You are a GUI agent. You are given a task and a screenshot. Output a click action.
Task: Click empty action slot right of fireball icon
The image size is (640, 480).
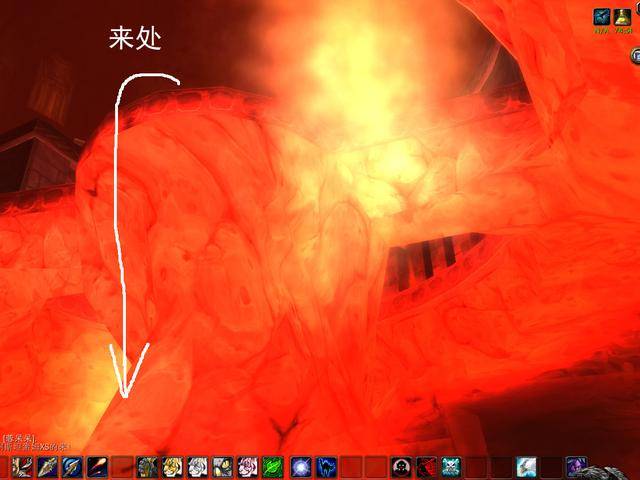pyautogui.click(x=122, y=467)
